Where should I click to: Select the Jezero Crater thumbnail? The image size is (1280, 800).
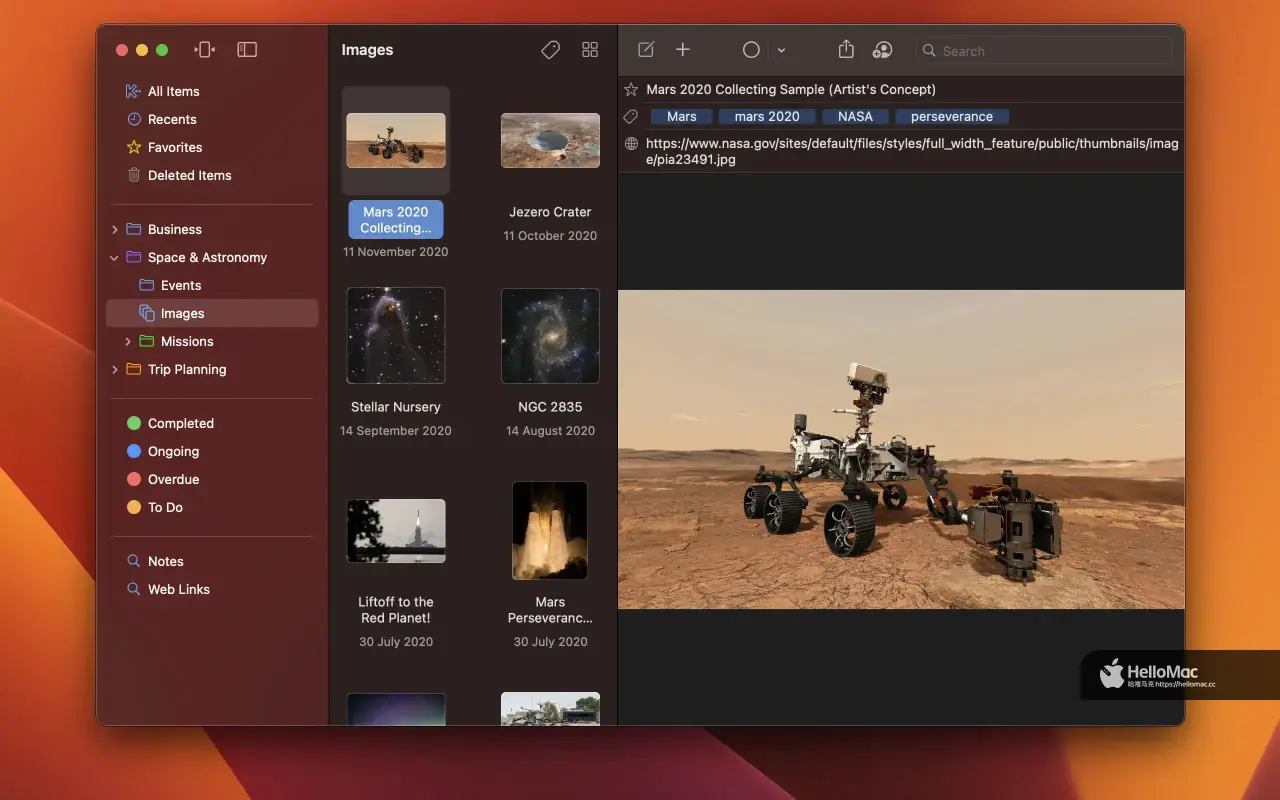550,140
